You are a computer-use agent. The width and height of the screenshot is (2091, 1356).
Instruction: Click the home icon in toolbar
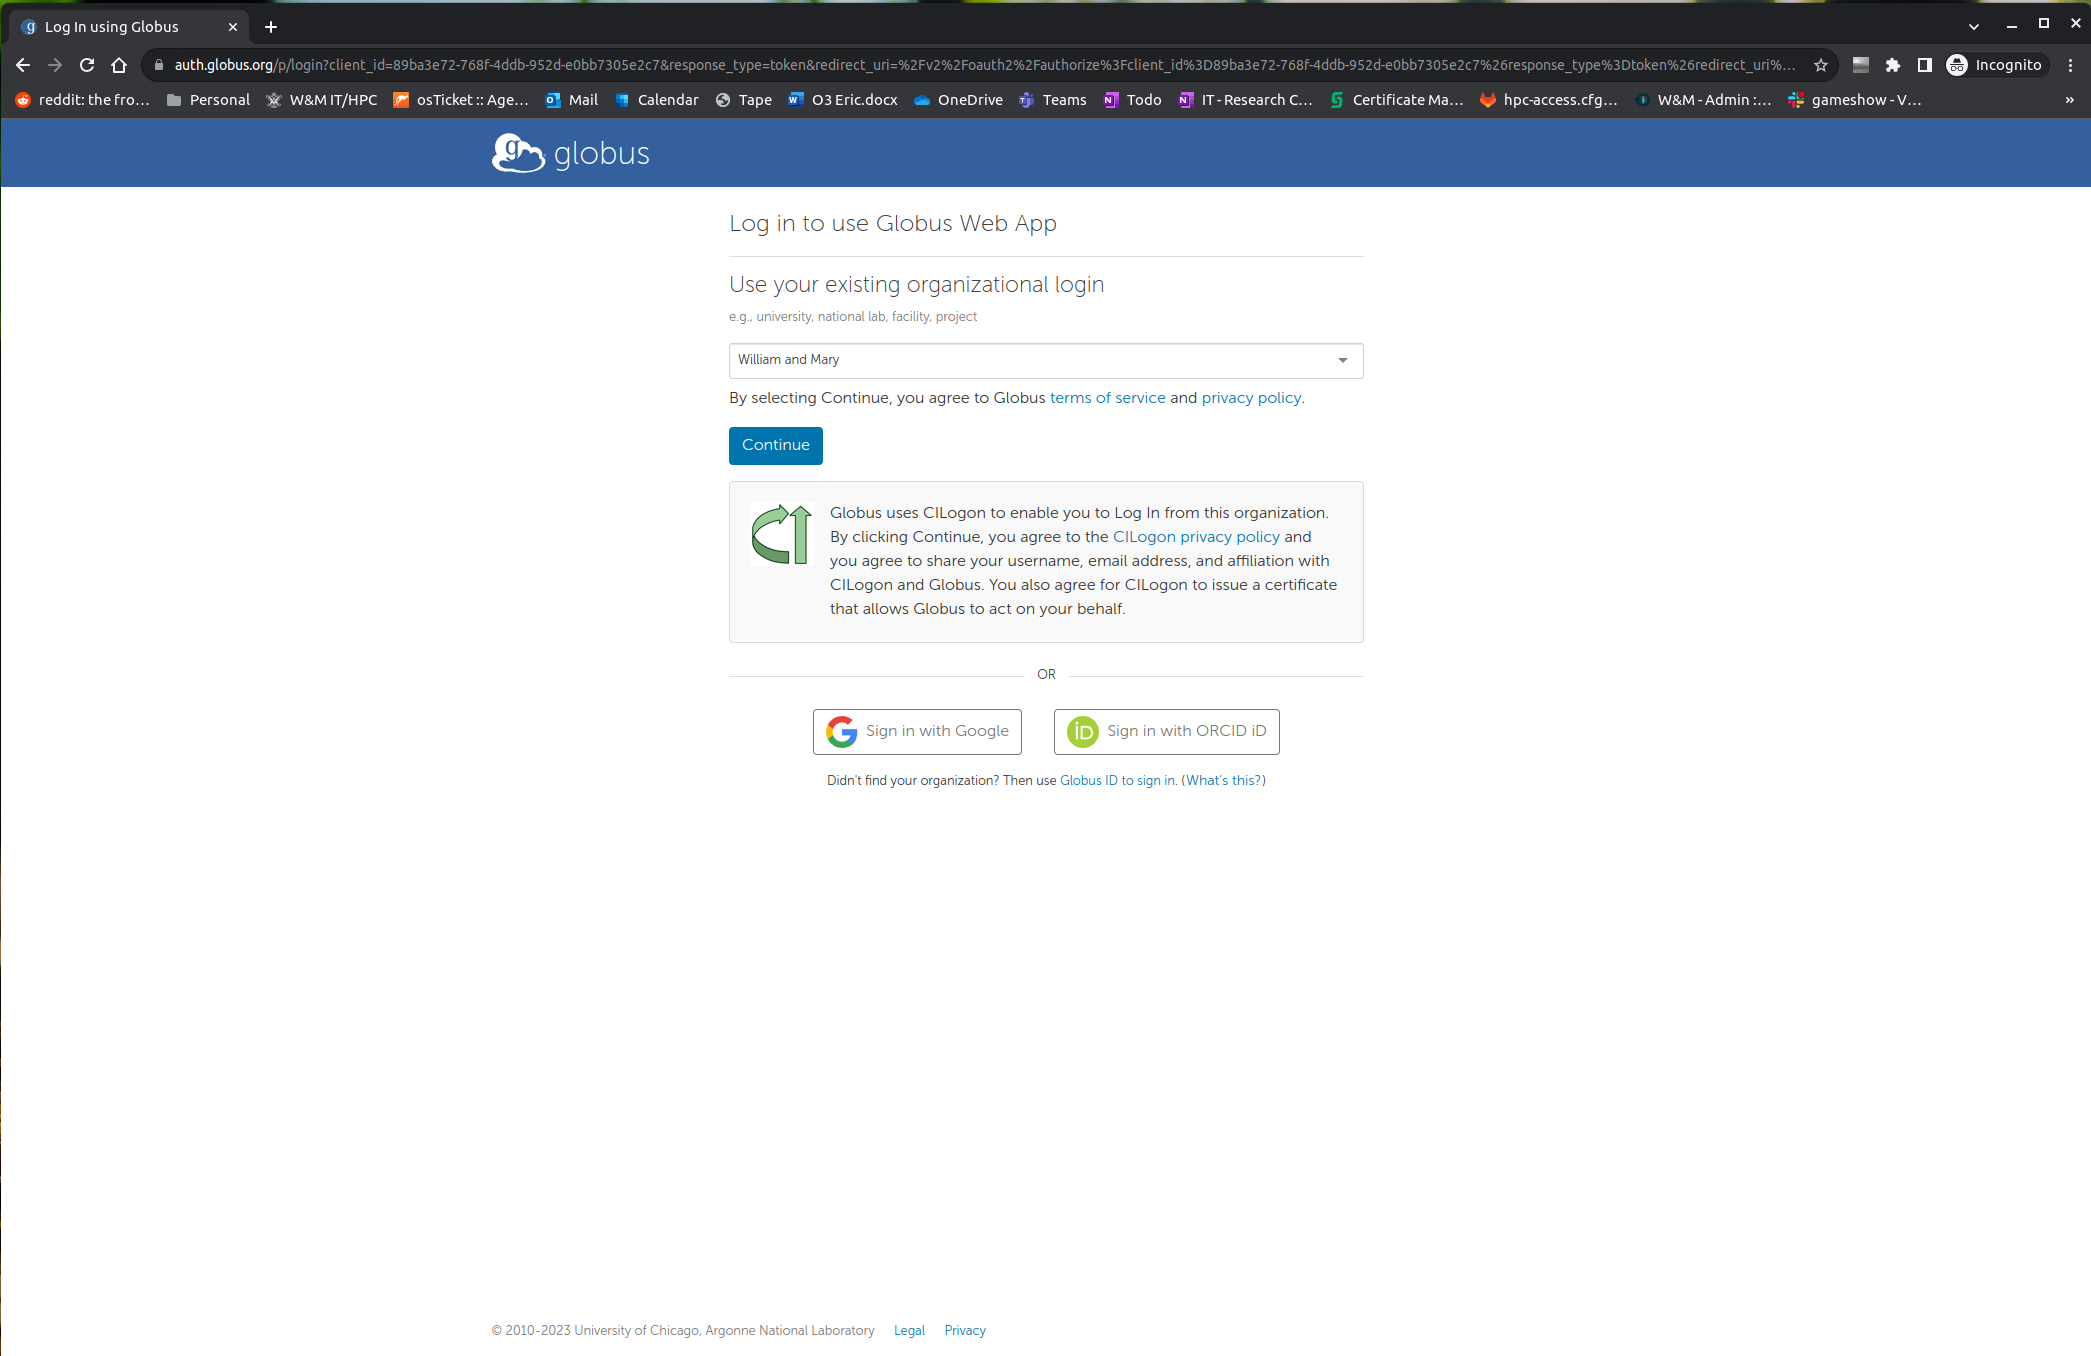click(x=119, y=65)
